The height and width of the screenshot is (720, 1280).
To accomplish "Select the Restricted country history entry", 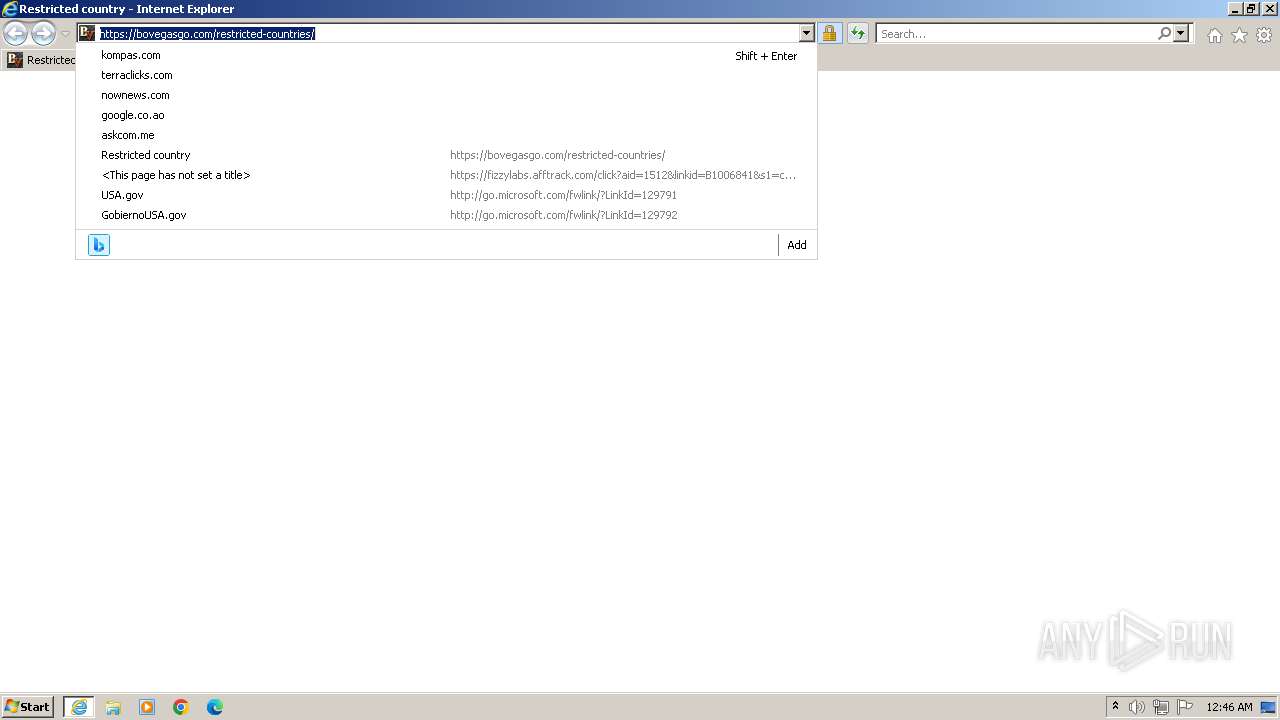I will [x=446, y=155].
